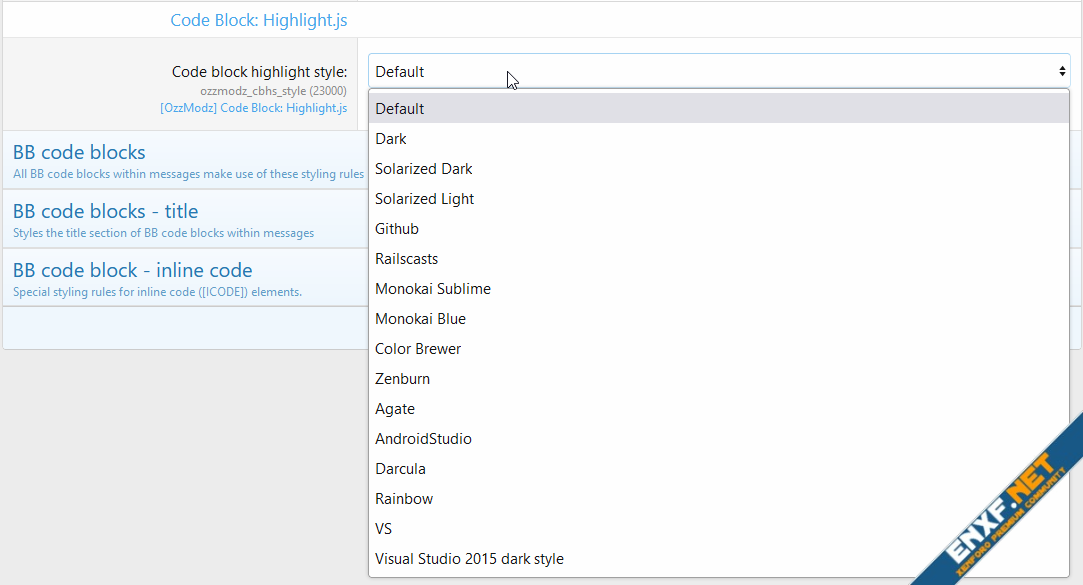
Task: Pick Darcula from the dropdown
Action: 400,469
